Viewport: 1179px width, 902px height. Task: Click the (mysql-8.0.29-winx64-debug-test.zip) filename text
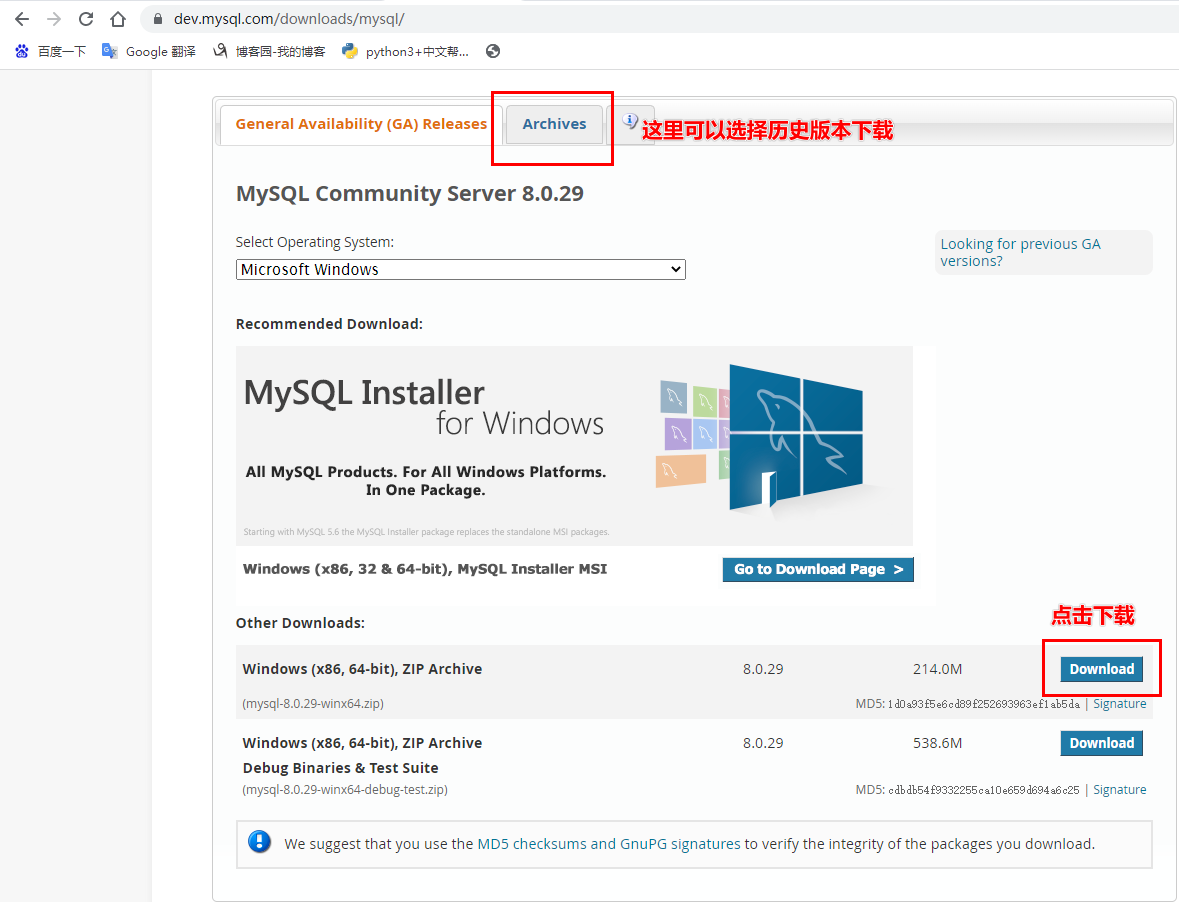pos(345,789)
